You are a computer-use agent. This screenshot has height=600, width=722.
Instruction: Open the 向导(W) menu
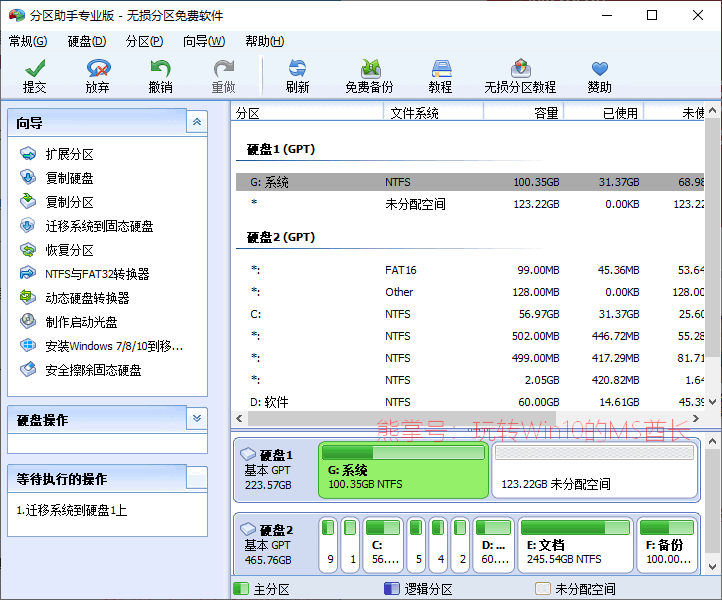[204, 41]
